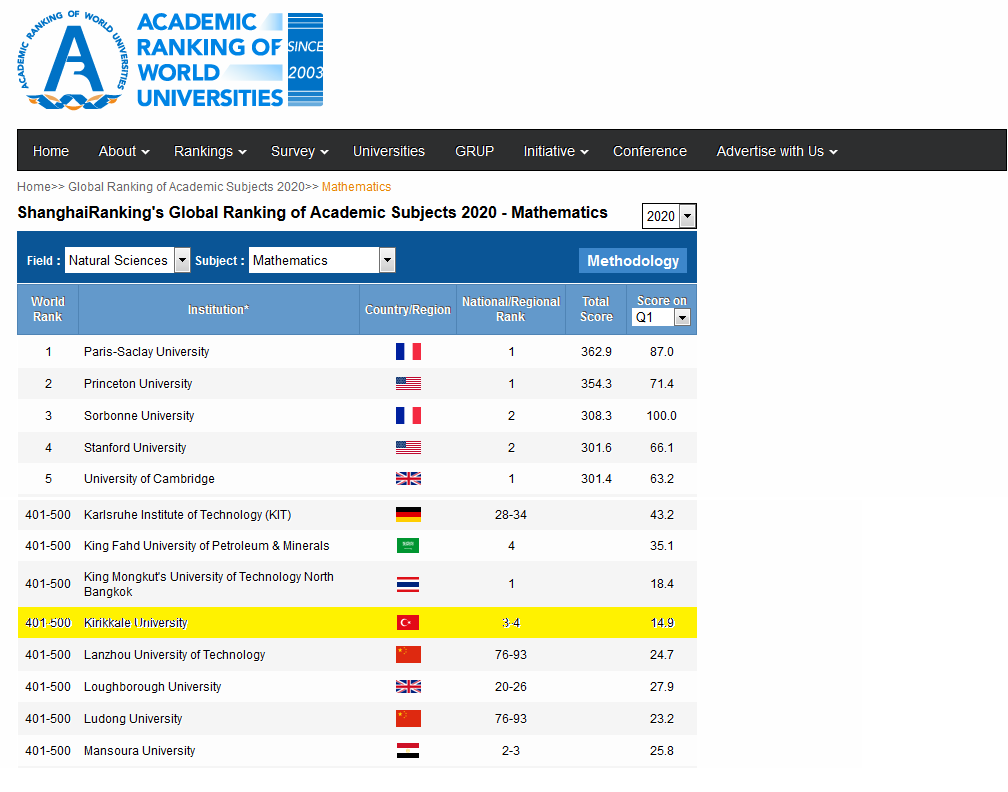This screenshot has height=792, width=1008.
Task: Click the Methodology button
Action: 633,260
